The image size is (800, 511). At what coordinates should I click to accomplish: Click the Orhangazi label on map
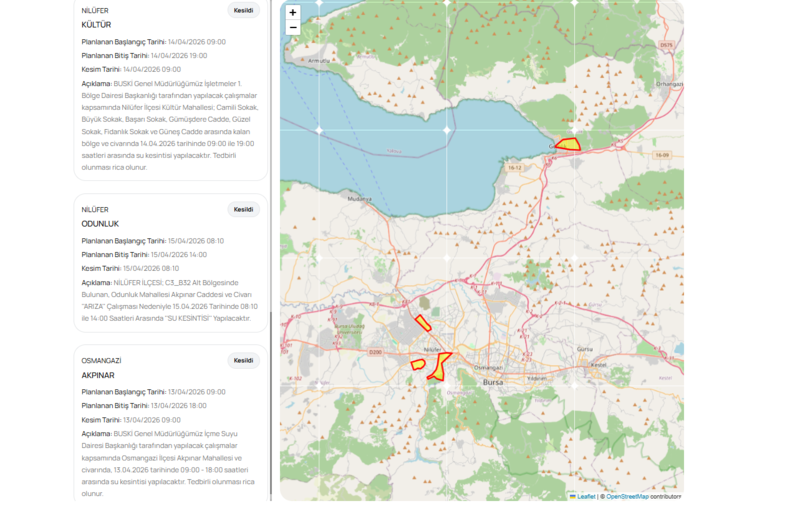(x=669, y=84)
